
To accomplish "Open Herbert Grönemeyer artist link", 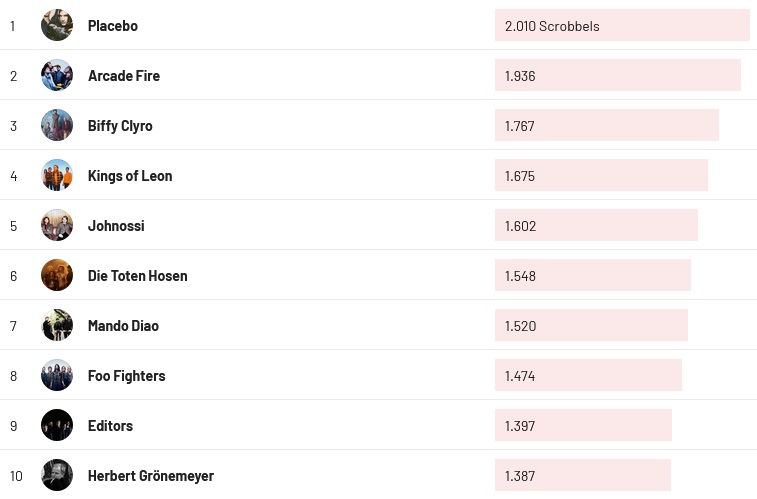I will tap(151, 476).
